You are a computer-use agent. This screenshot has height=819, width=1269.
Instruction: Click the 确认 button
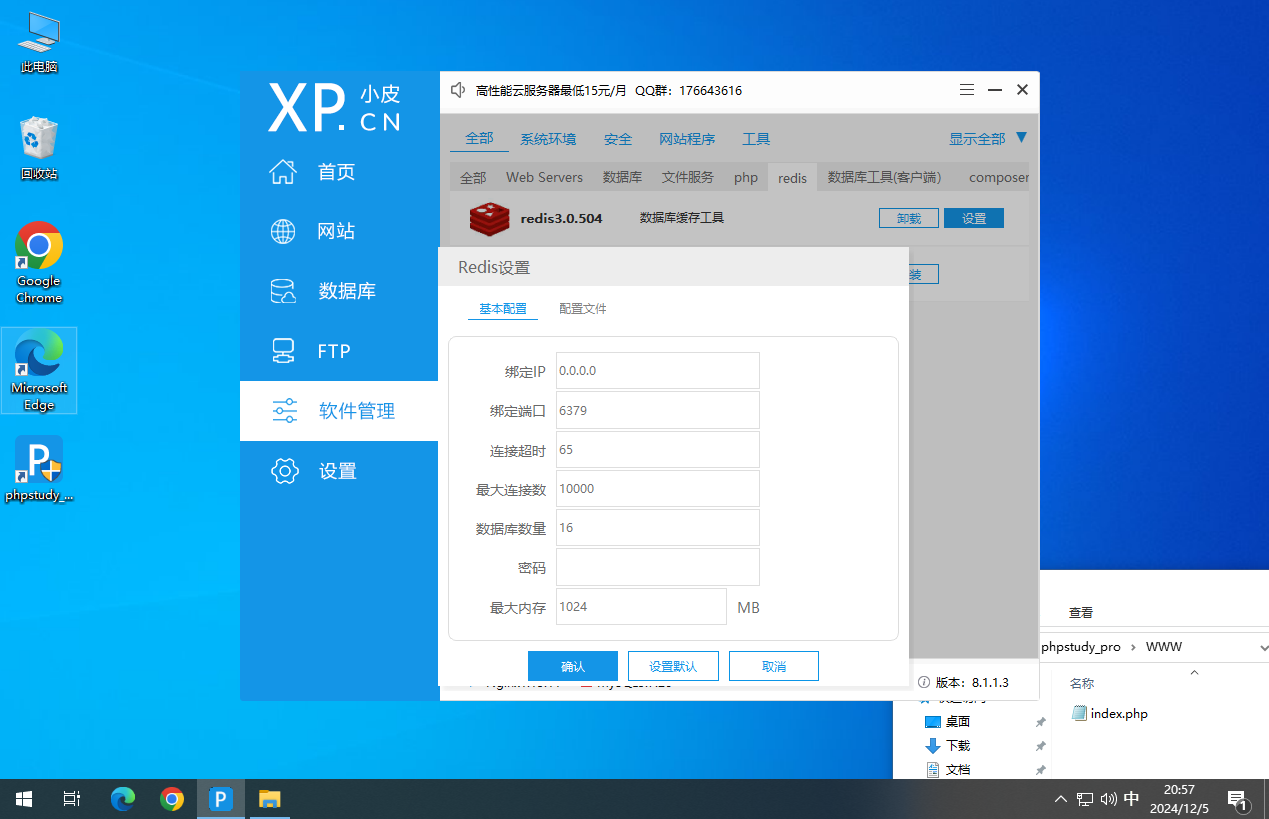(572, 666)
